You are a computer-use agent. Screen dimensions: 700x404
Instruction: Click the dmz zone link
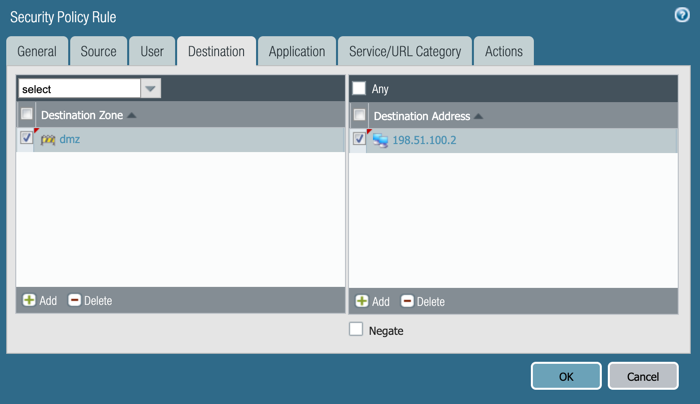(70, 139)
